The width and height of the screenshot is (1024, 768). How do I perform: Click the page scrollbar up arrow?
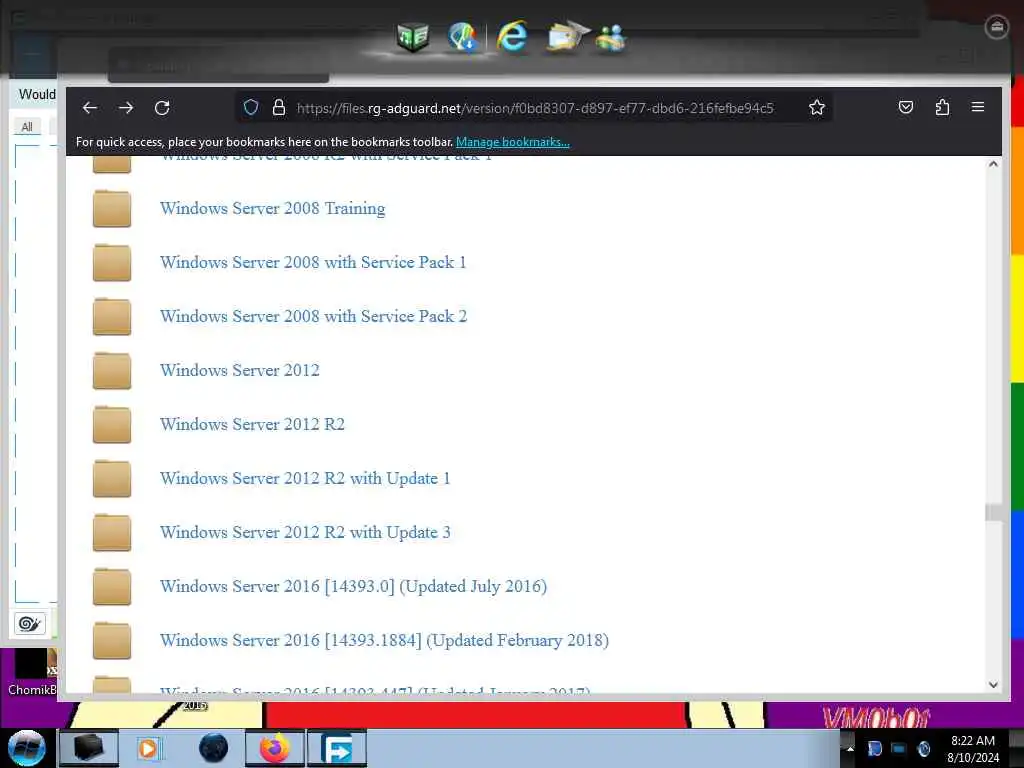click(993, 165)
